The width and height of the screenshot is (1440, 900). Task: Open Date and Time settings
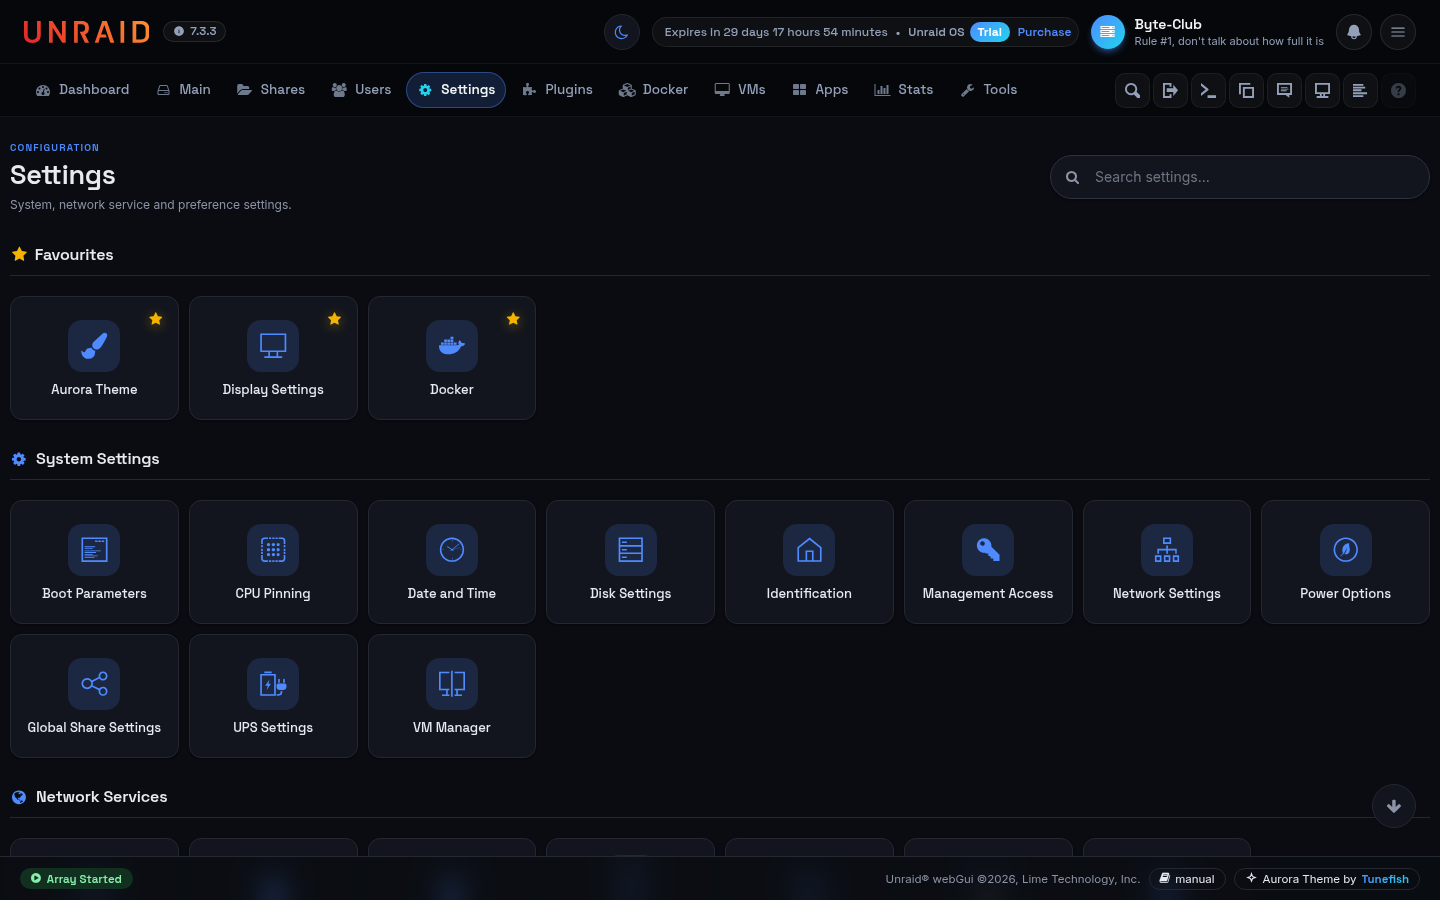[452, 562]
